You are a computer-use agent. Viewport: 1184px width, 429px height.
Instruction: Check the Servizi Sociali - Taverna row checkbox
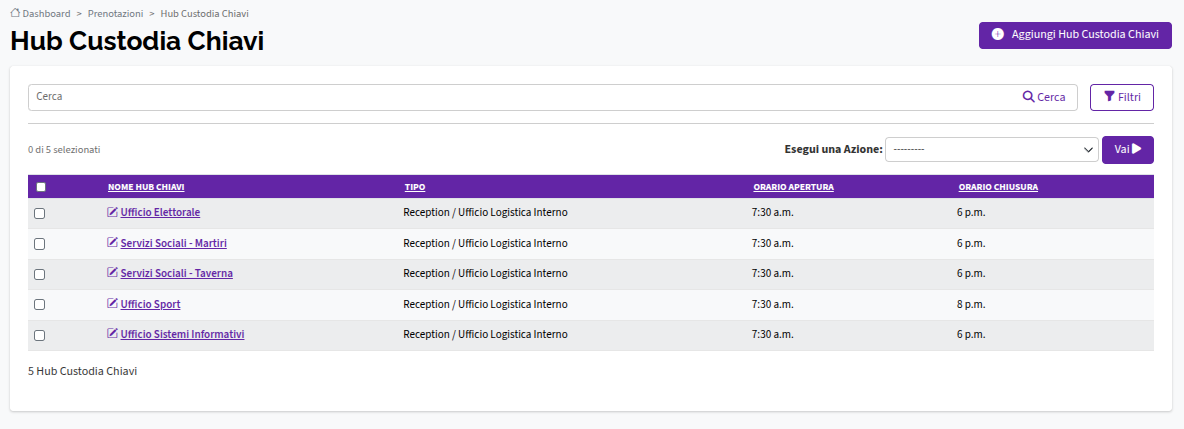(x=40, y=274)
